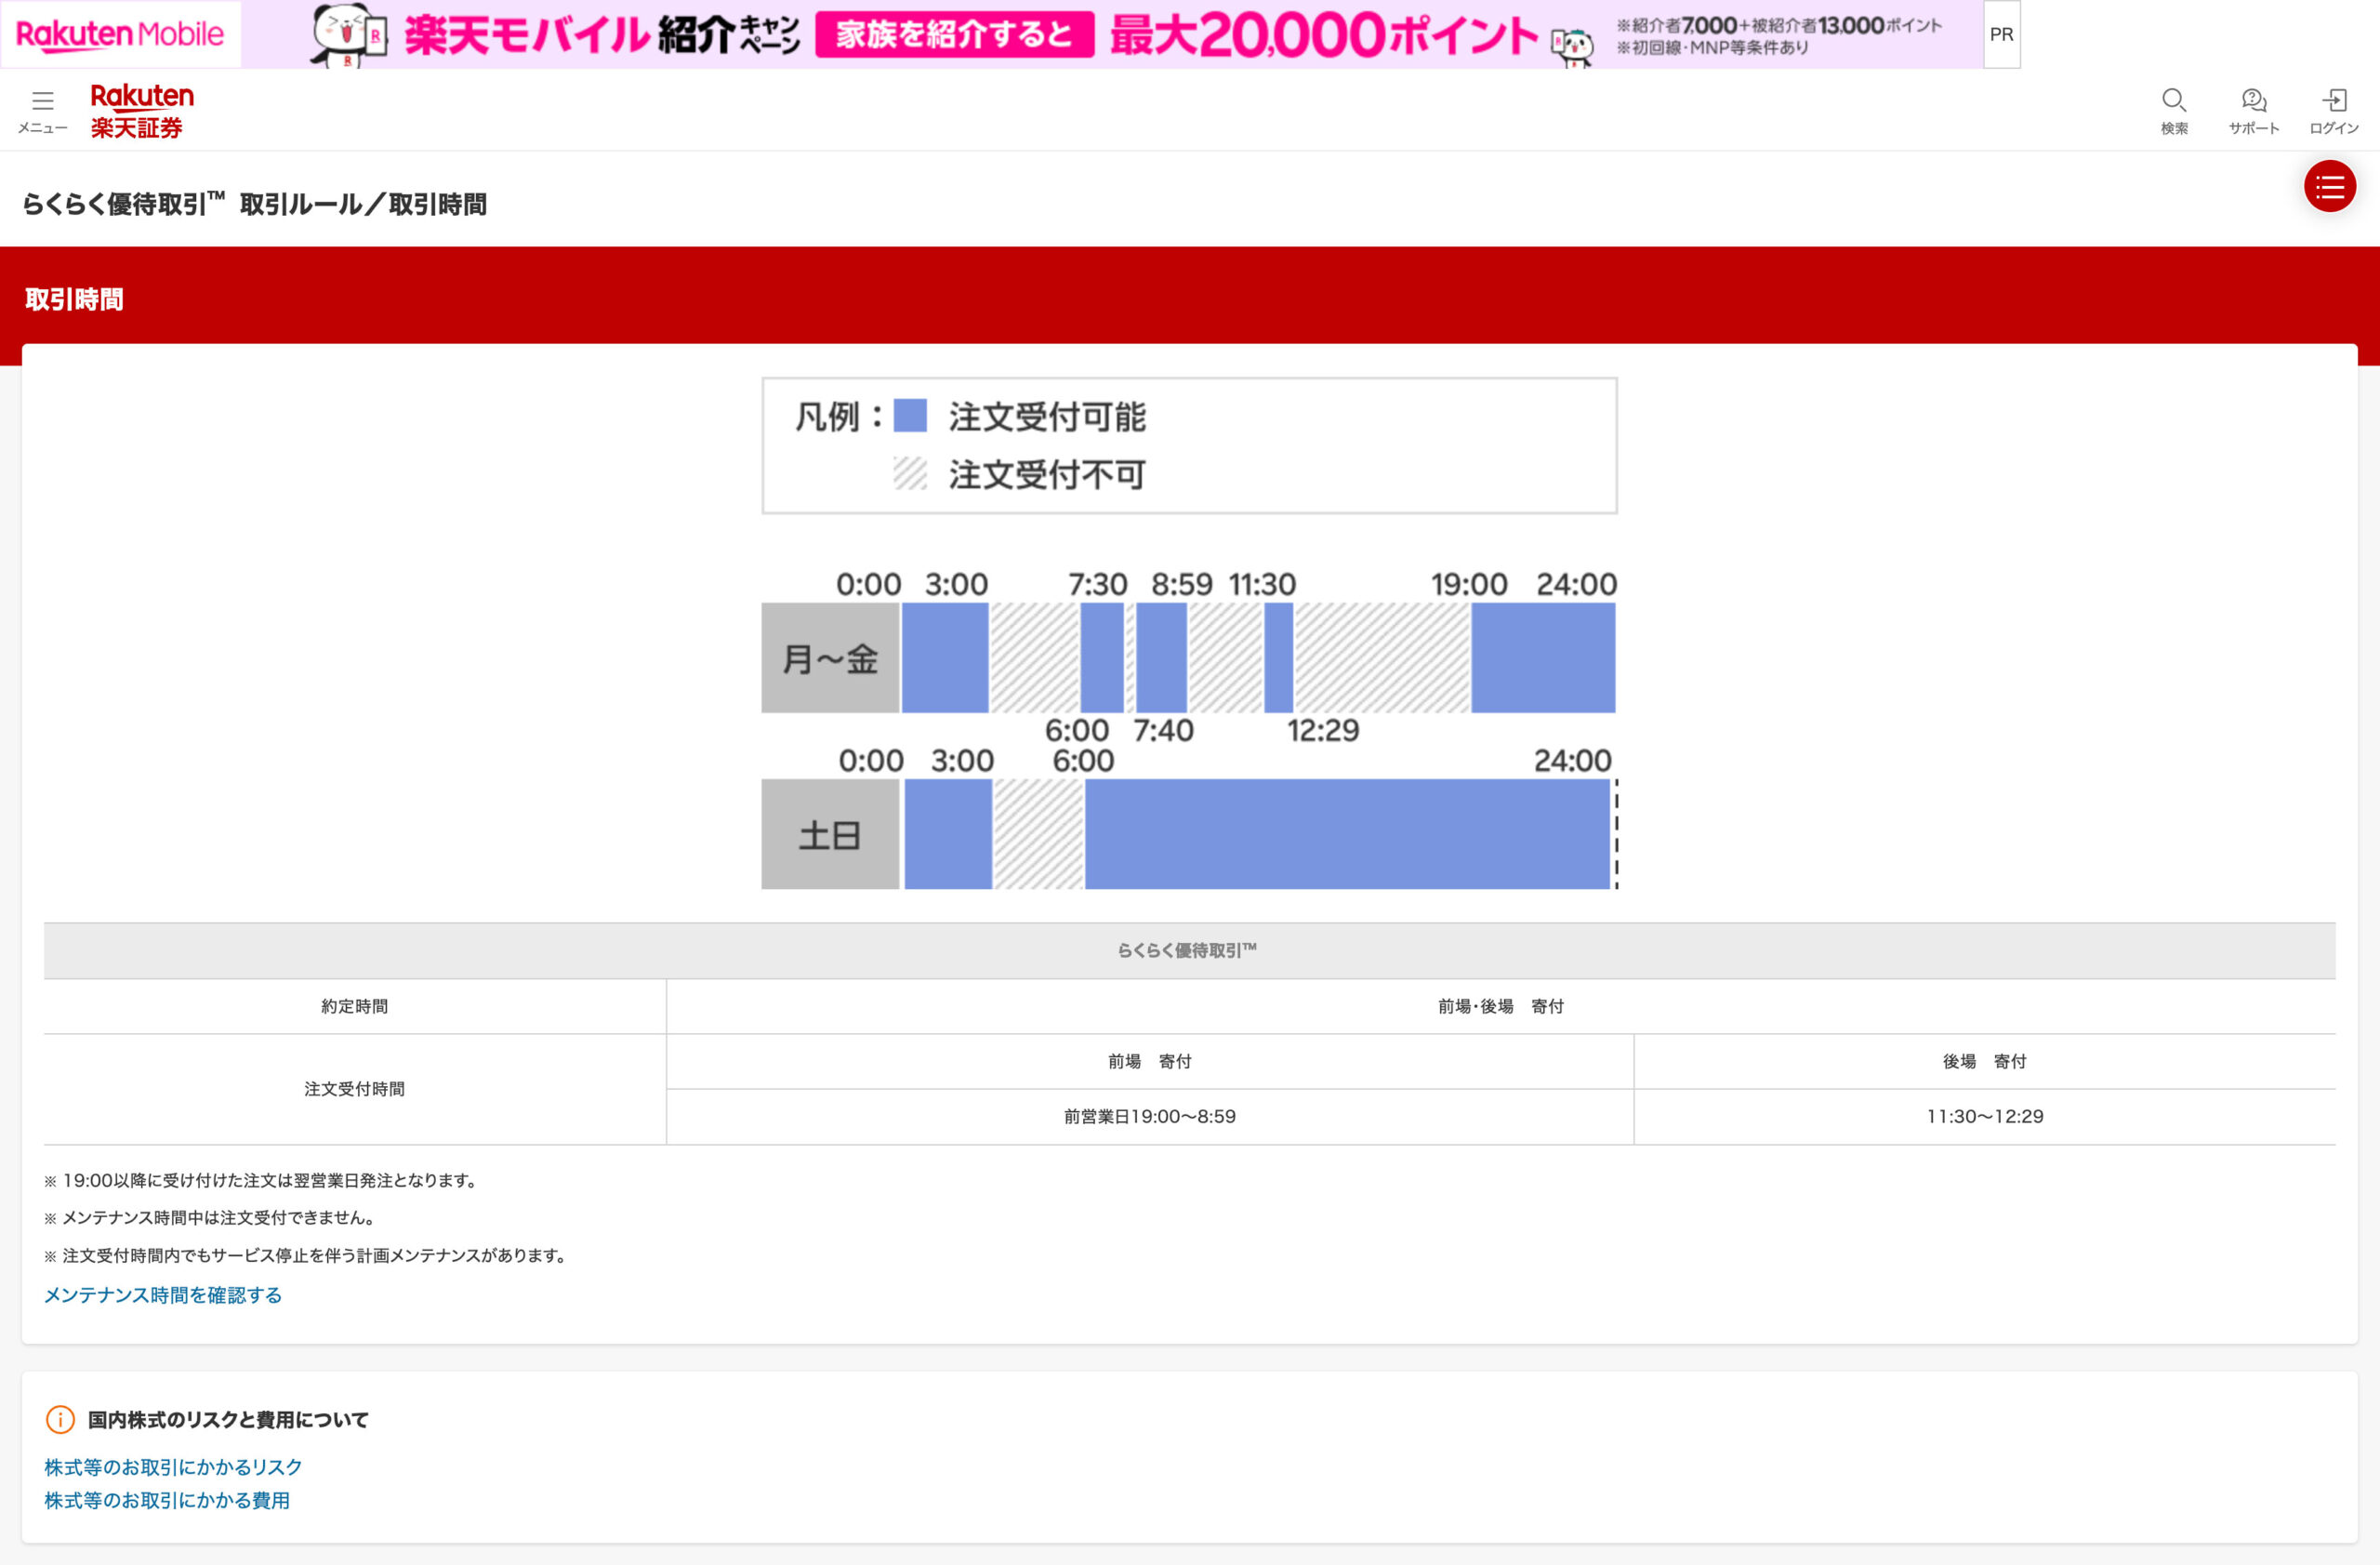Open the search magnifier icon
The image size is (2380, 1565).
[x=2173, y=101]
